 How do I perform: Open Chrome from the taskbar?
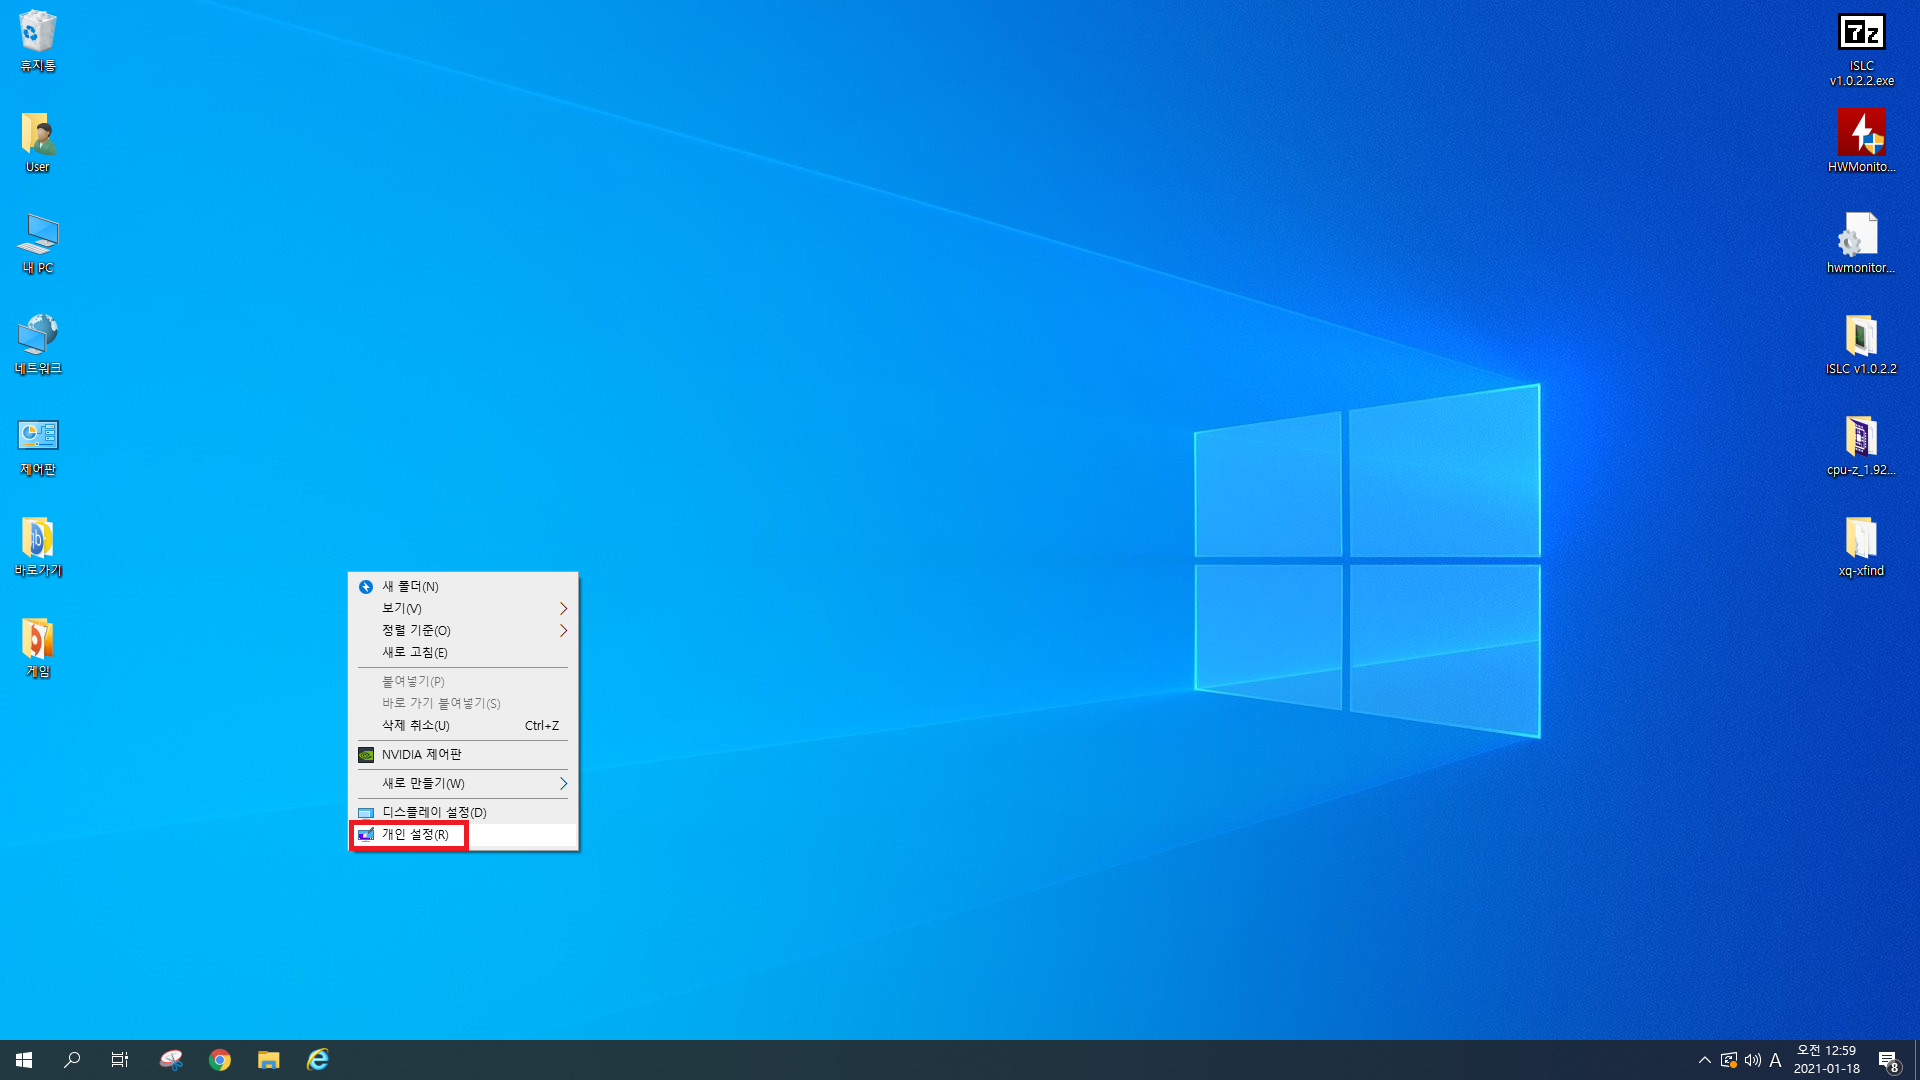pyautogui.click(x=220, y=1060)
